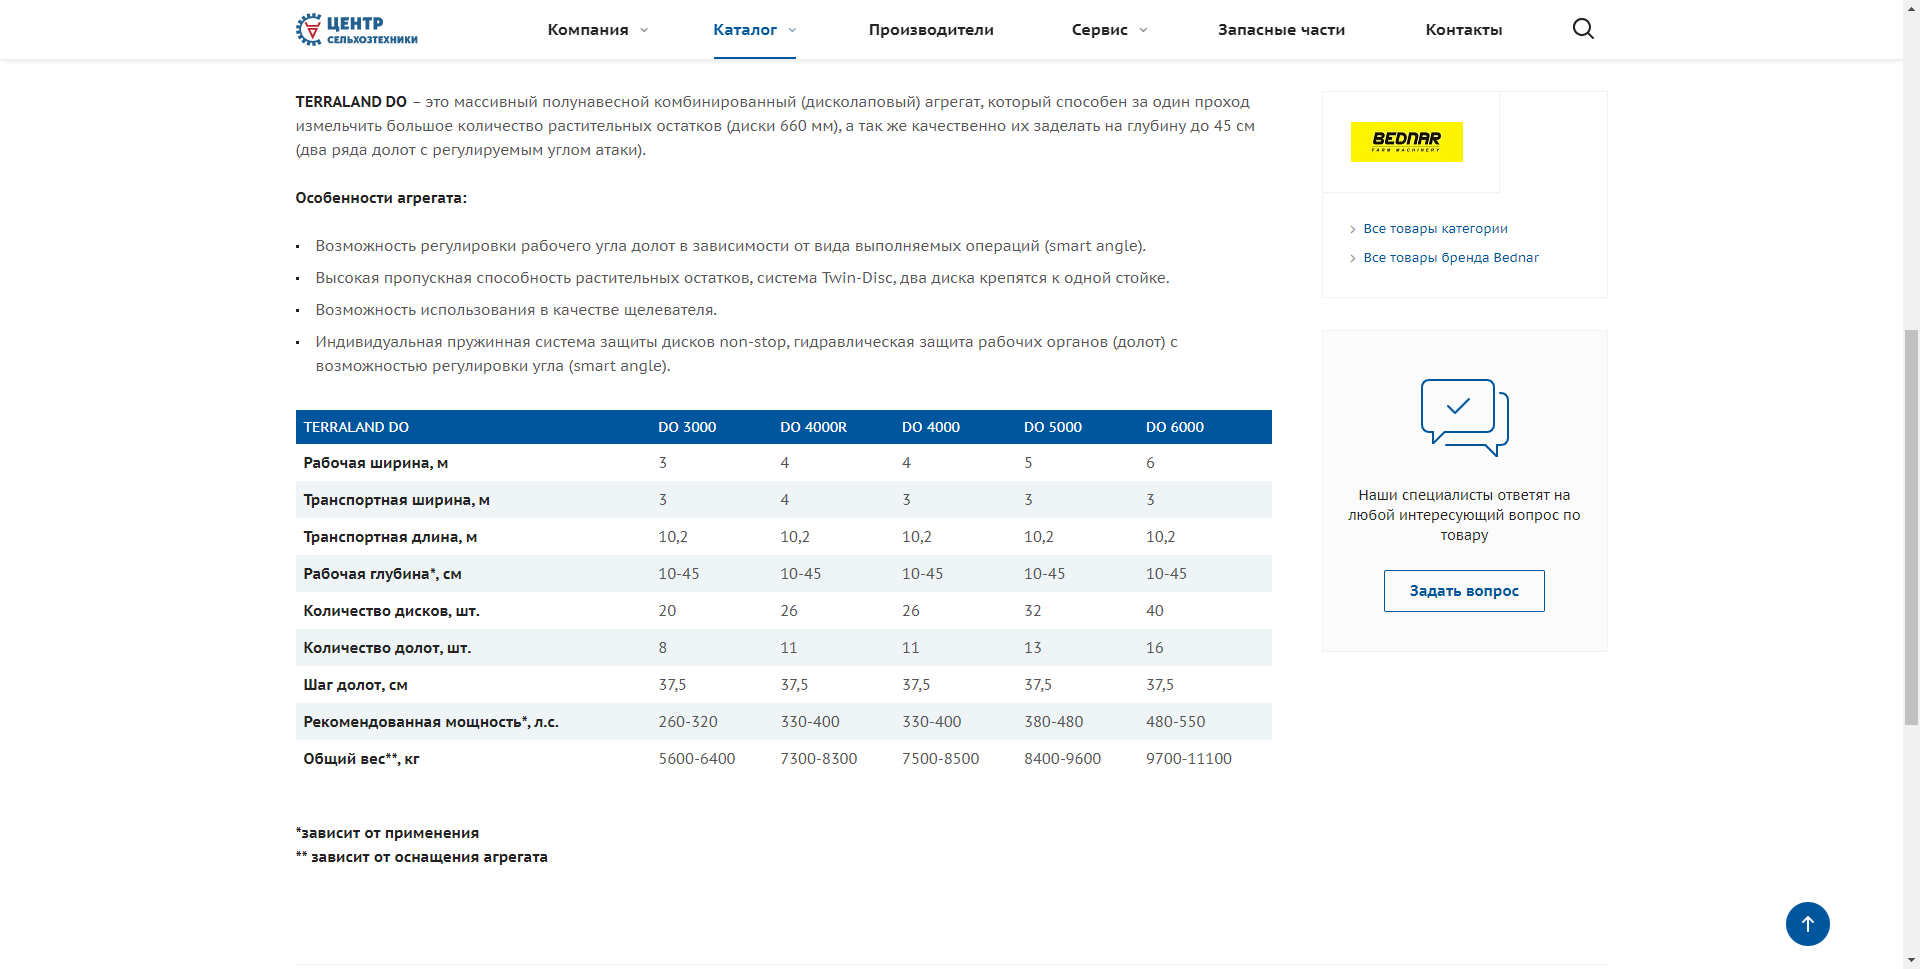The width and height of the screenshot is (1920, 969).
Task: Click the DO 3000 column header
Action: click(x=687, y=427)
